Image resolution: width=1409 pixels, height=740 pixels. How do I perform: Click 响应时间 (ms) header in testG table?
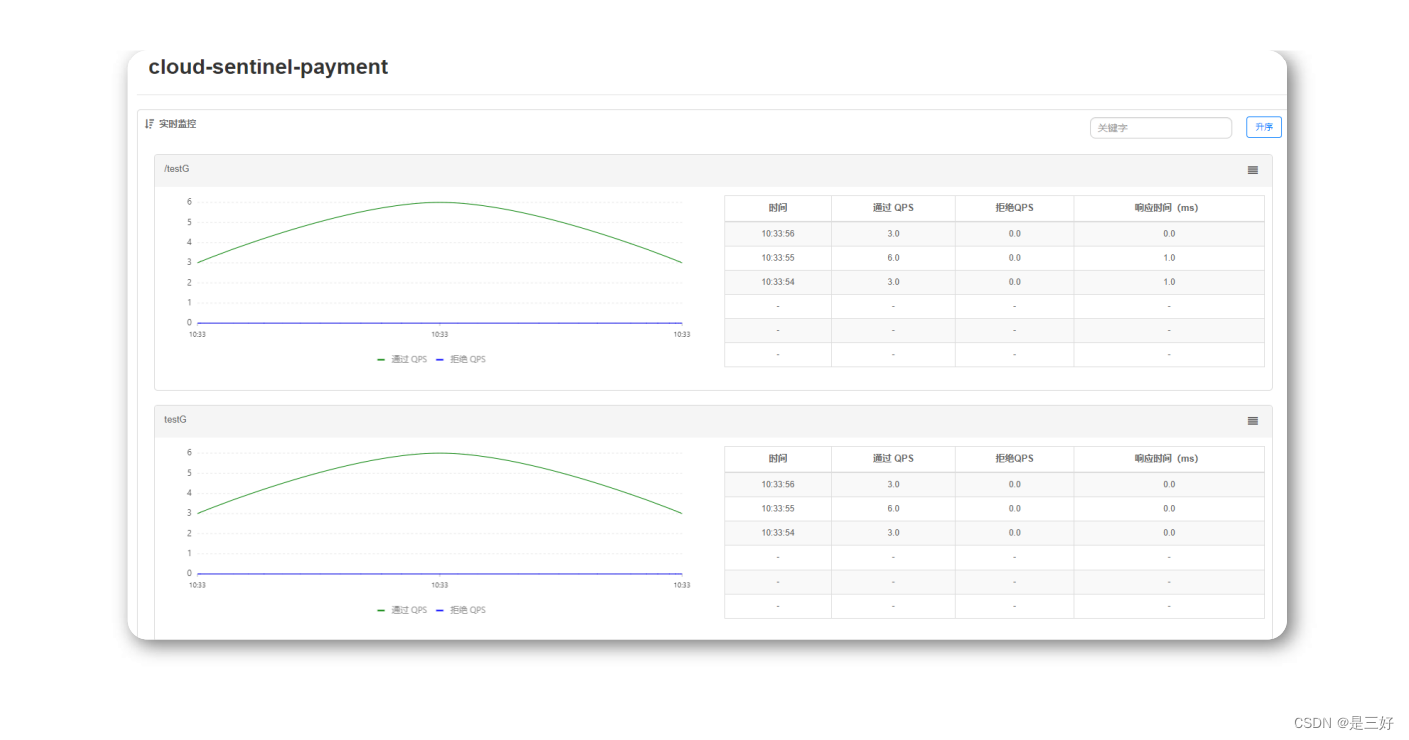tap(1168, 459)
